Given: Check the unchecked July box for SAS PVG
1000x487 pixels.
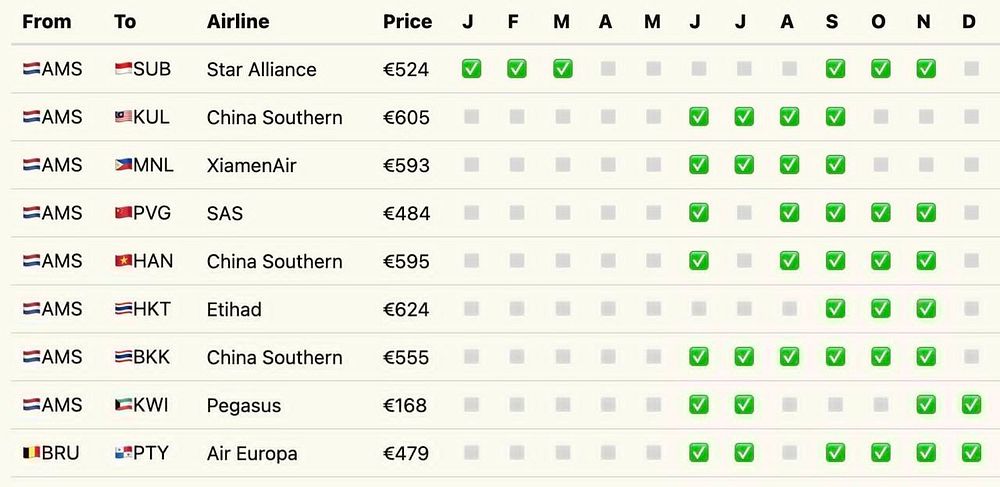Looking at the screenshot, I should (x=743, y=213).
